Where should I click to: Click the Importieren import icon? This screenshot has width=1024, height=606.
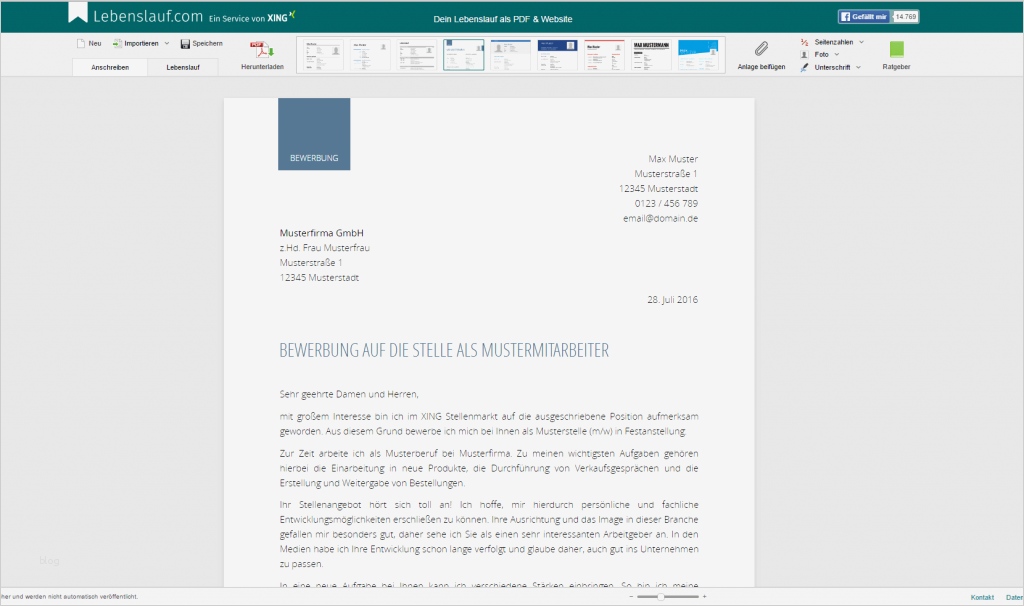point(116,43)
